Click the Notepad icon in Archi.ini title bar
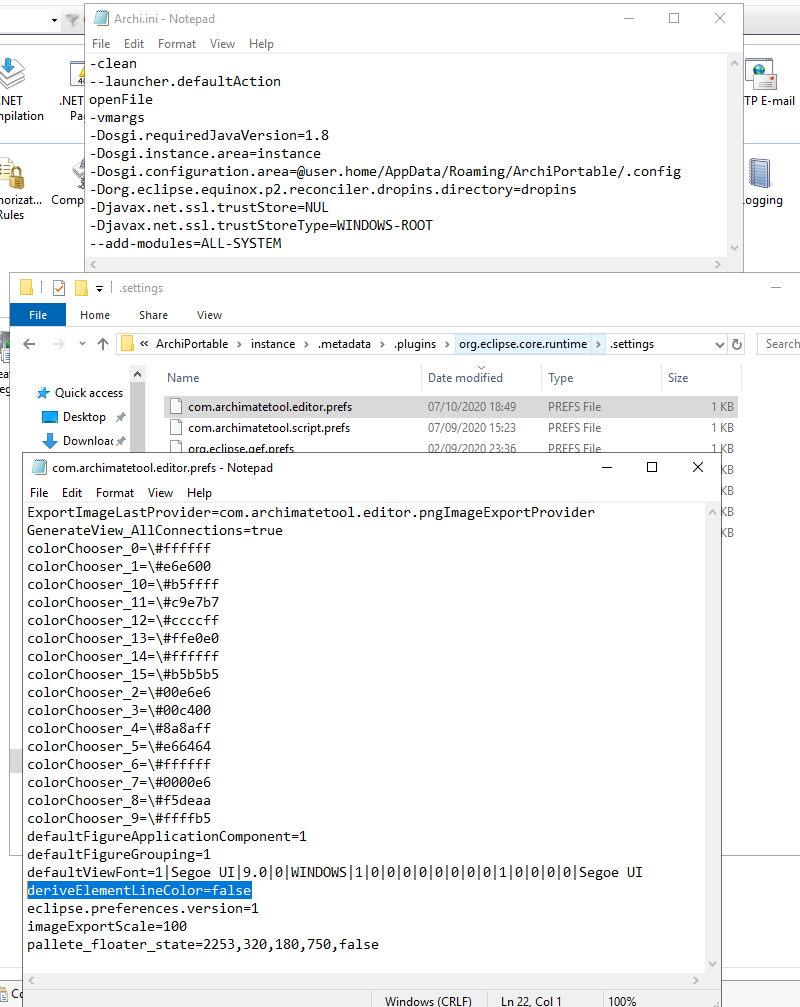The image size is (800, 1007). click(x=100, y=17)
